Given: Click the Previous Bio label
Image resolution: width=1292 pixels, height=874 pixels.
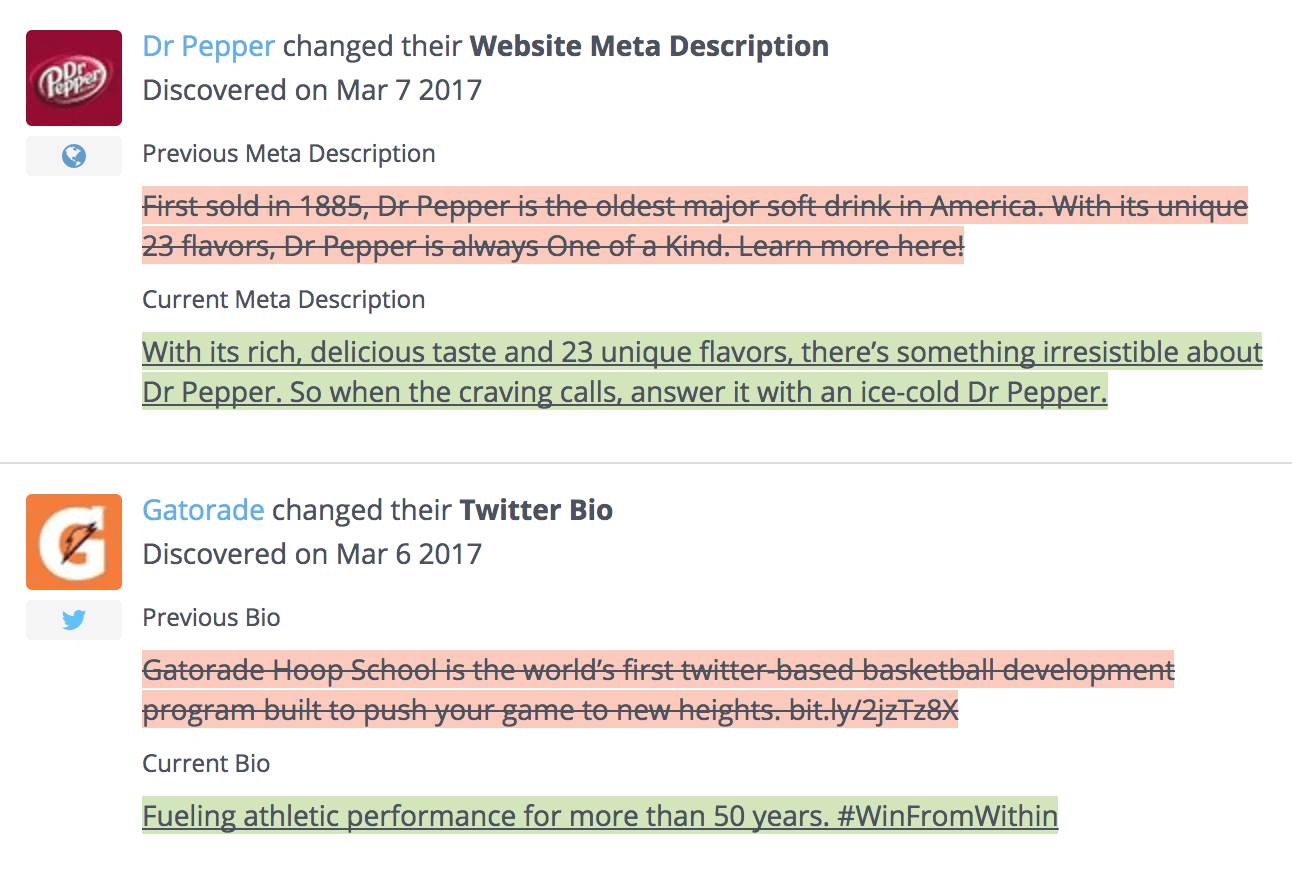Looking at the screenshot, I should coord(212,618).
